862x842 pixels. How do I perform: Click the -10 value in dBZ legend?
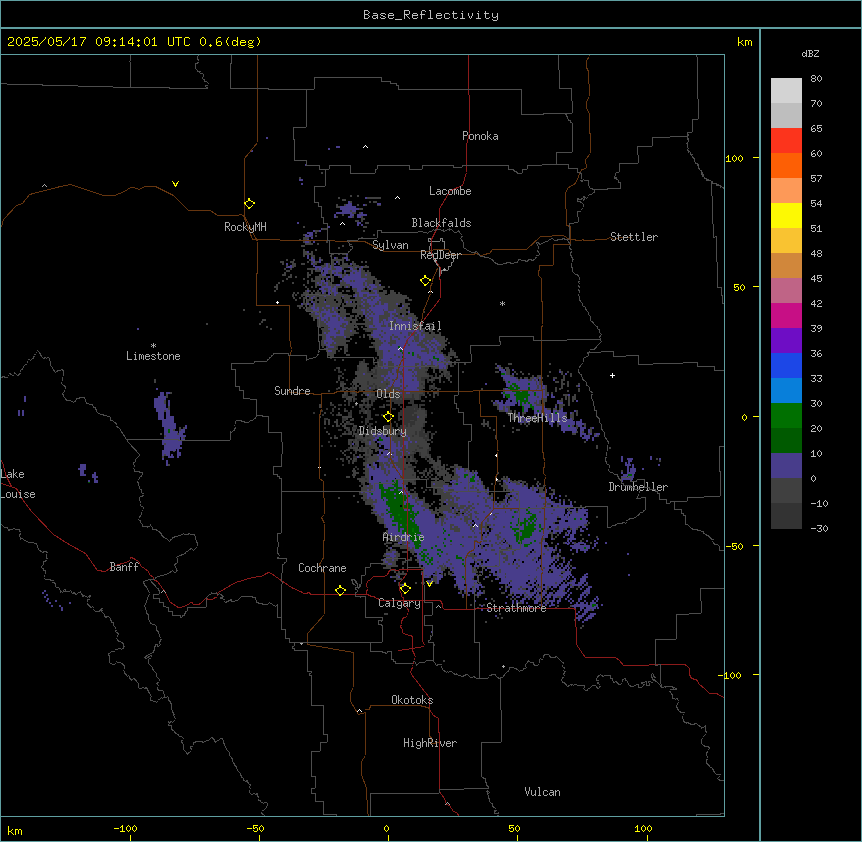pyautogui.click(x=819, y=503)
